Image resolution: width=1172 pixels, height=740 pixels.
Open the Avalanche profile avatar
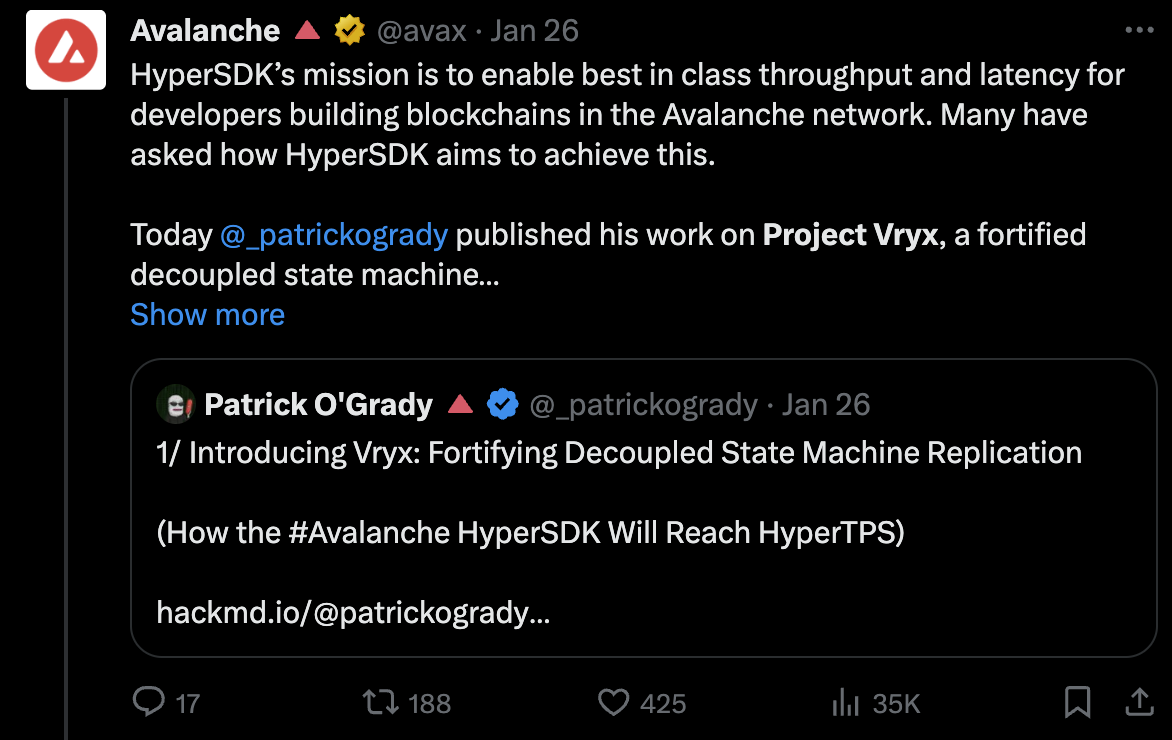[66, 50]
